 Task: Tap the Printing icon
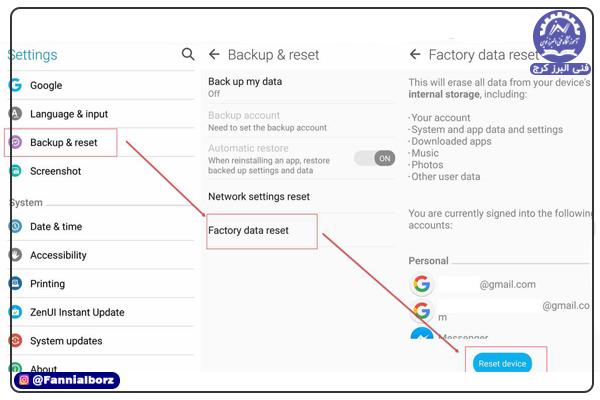tap(15, 283)
